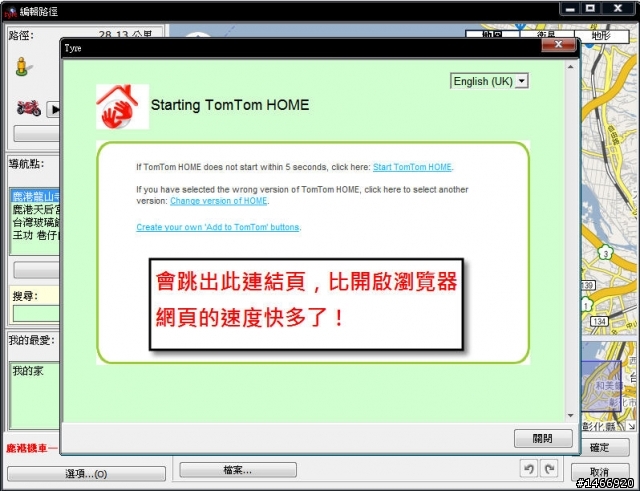Click the red motorcycle icon
The height and width of the screenshot is (491, 640).
pos(29,108)
